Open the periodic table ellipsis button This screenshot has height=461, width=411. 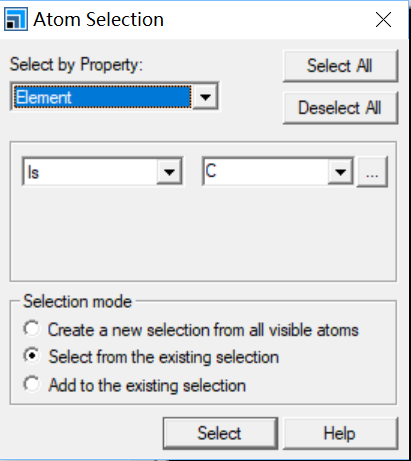tap(372, 172)
